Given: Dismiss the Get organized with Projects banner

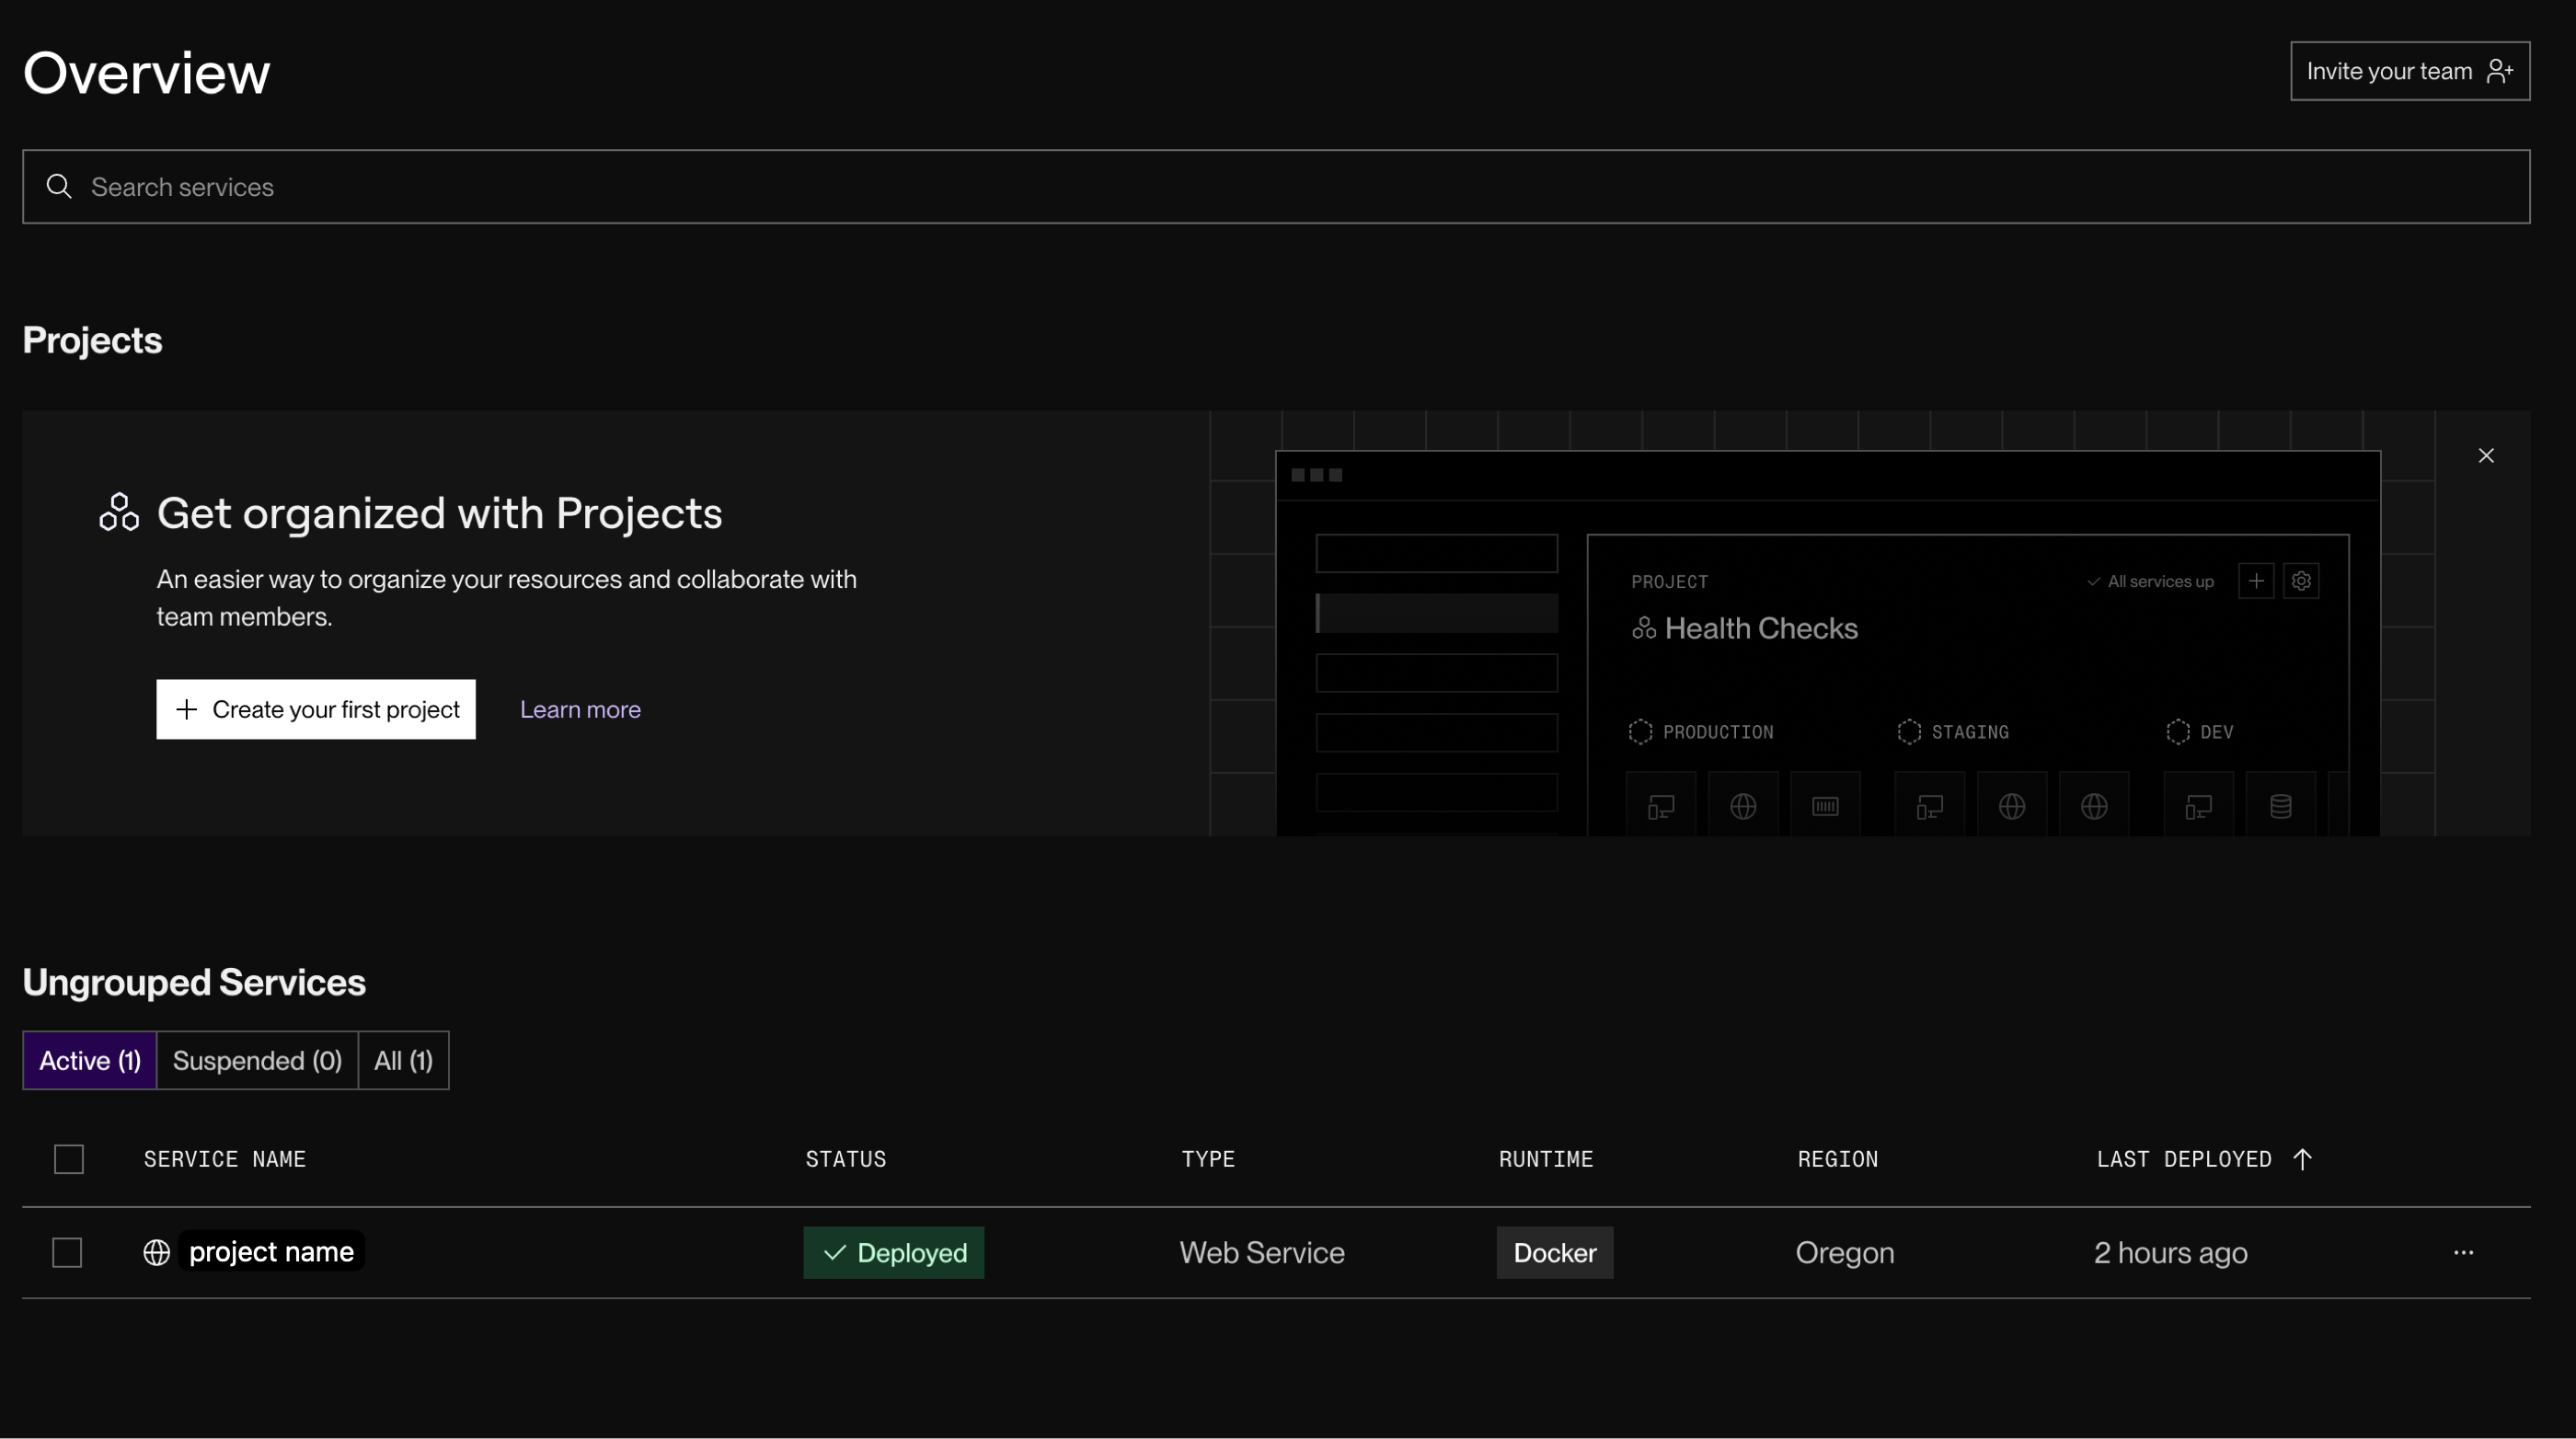Looking at the screenshot, I should (2487, 455).
